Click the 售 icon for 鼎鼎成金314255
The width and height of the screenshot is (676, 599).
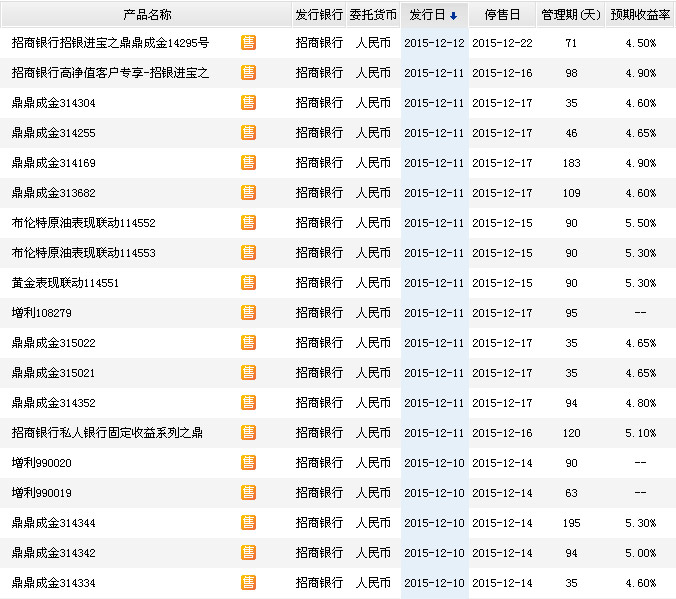(248, 133)
